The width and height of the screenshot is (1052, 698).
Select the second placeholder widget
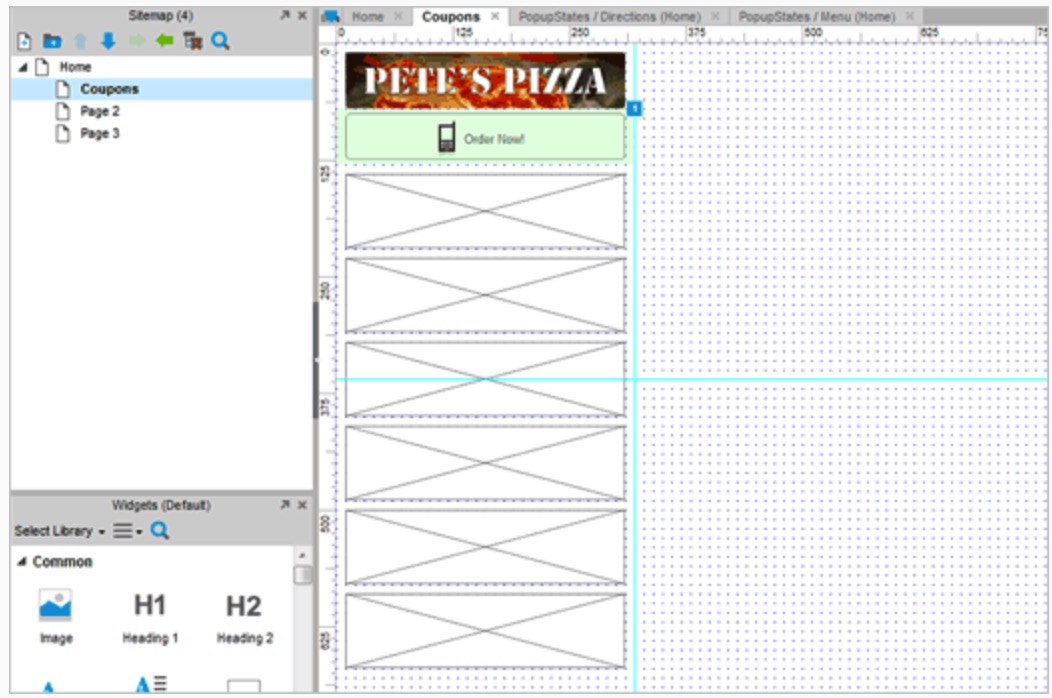click(x=485, y=295)
